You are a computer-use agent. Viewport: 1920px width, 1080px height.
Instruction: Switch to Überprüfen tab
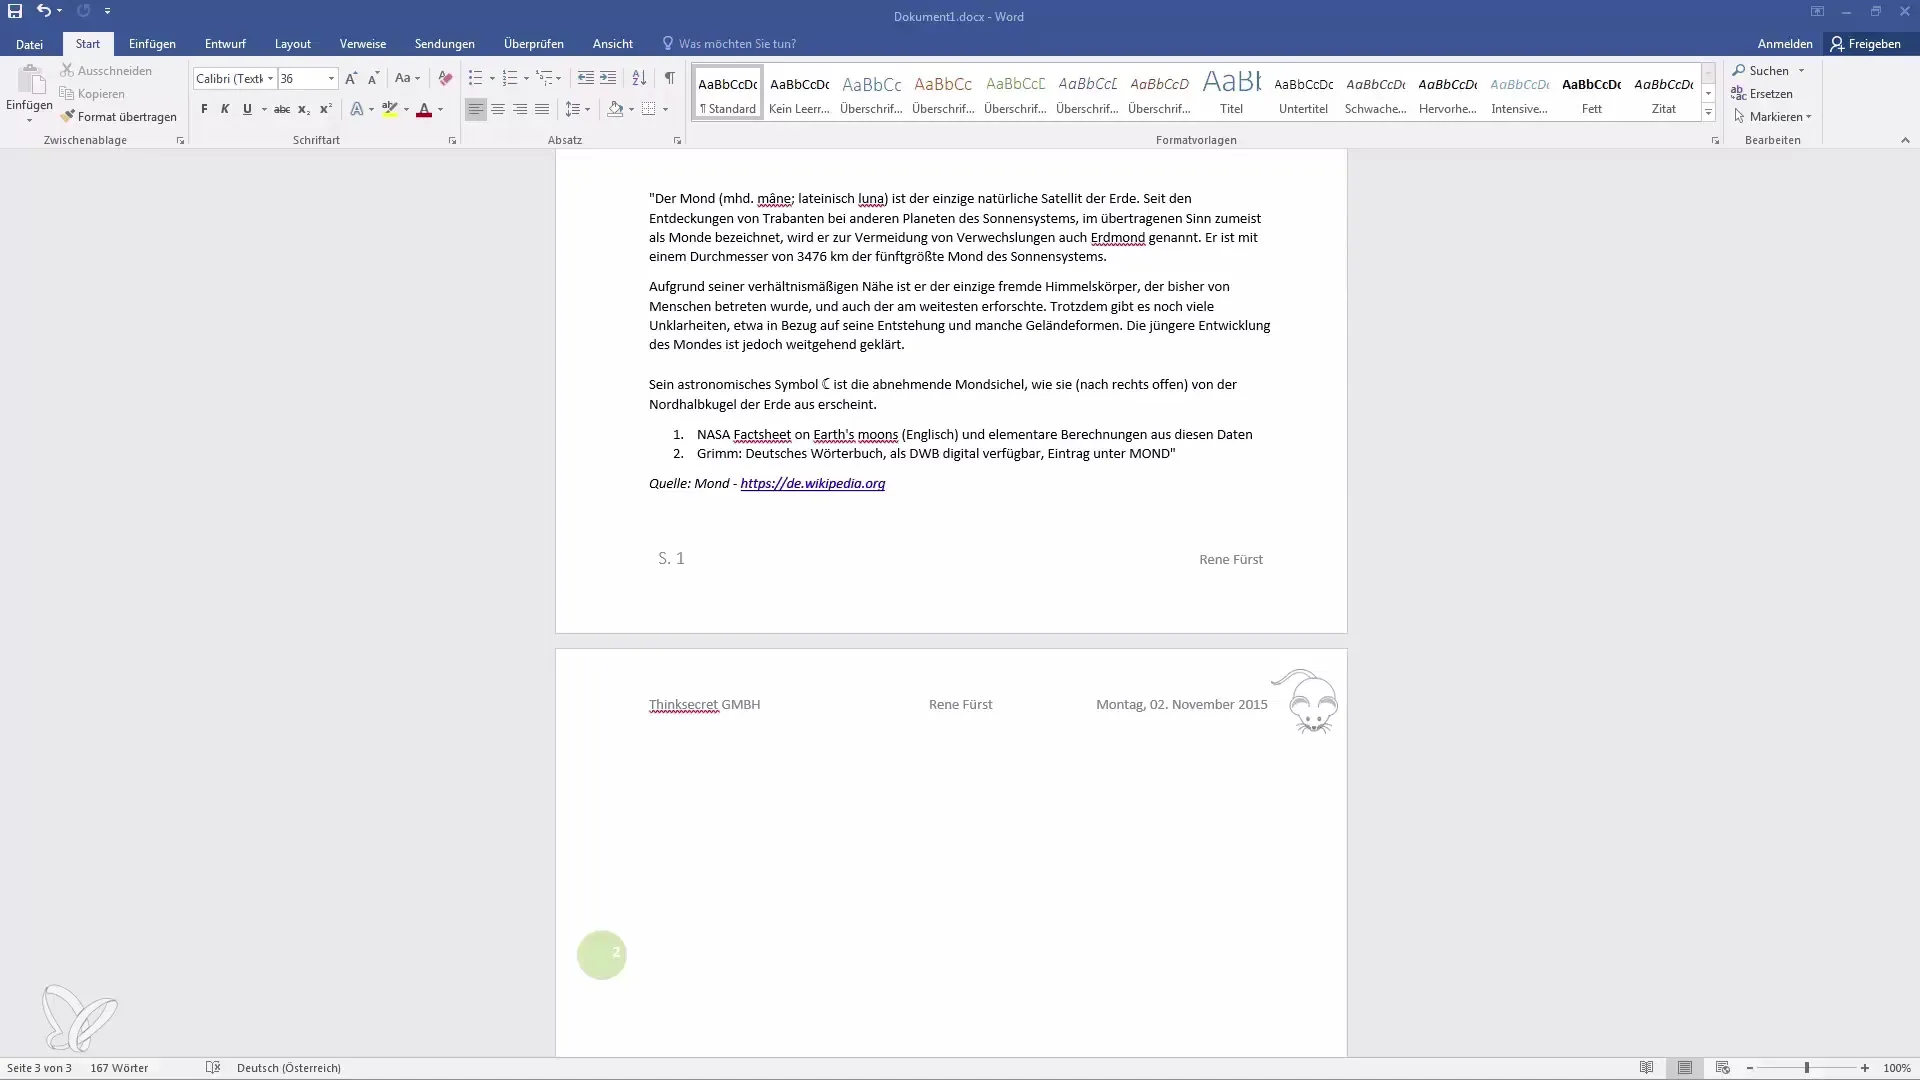click(x=533, y=44)
